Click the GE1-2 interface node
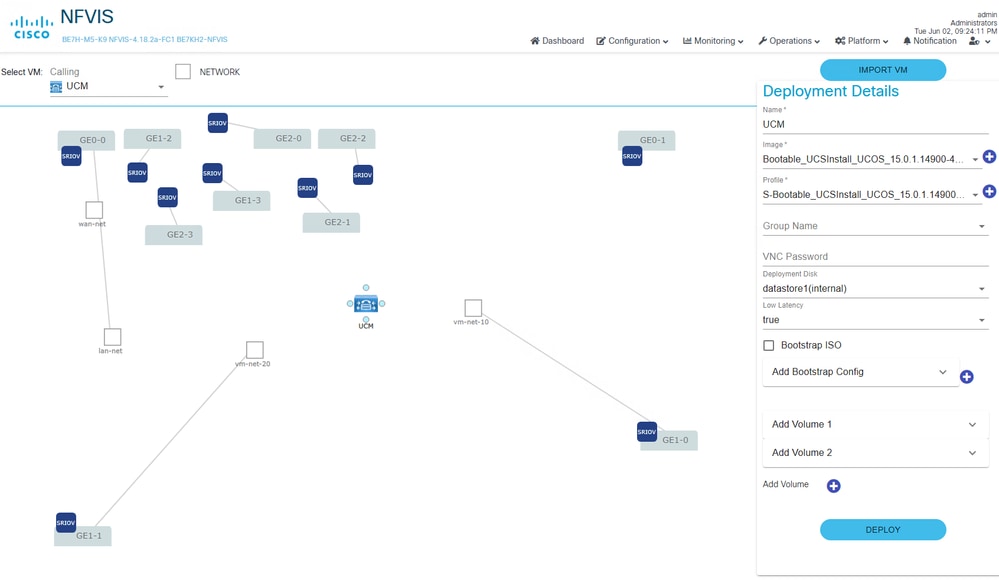This screenshot has width=999, height=580. coord(152,138)
